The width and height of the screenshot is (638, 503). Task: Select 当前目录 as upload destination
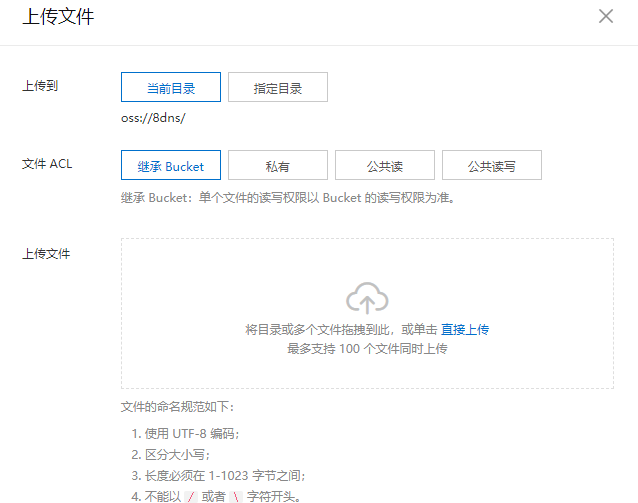point(170,88)
